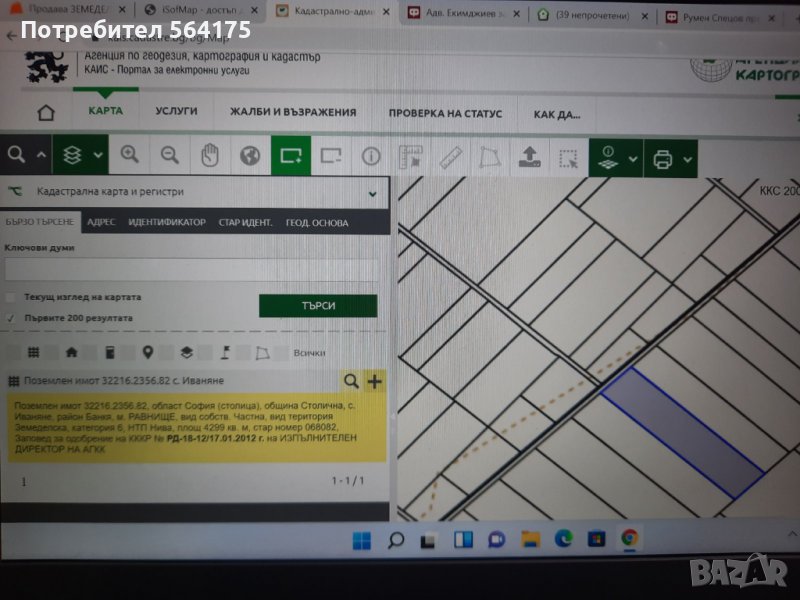Click the 'Ключови думи' search field

coord(190,269)
